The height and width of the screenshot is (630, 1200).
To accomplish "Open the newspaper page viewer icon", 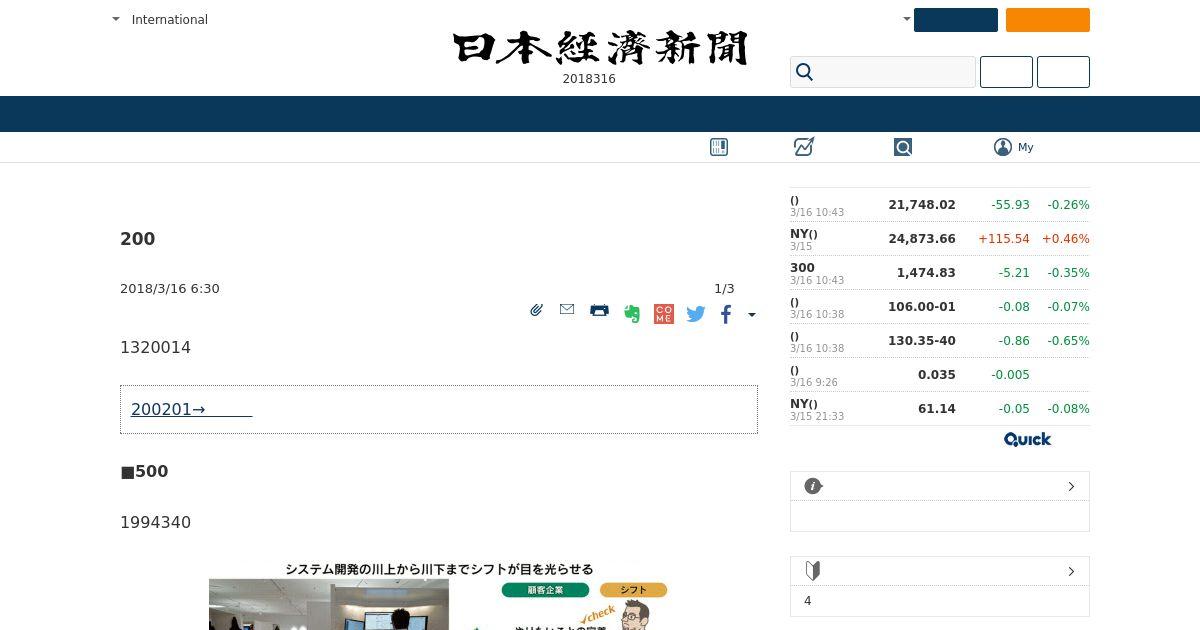I will [719, 147].
